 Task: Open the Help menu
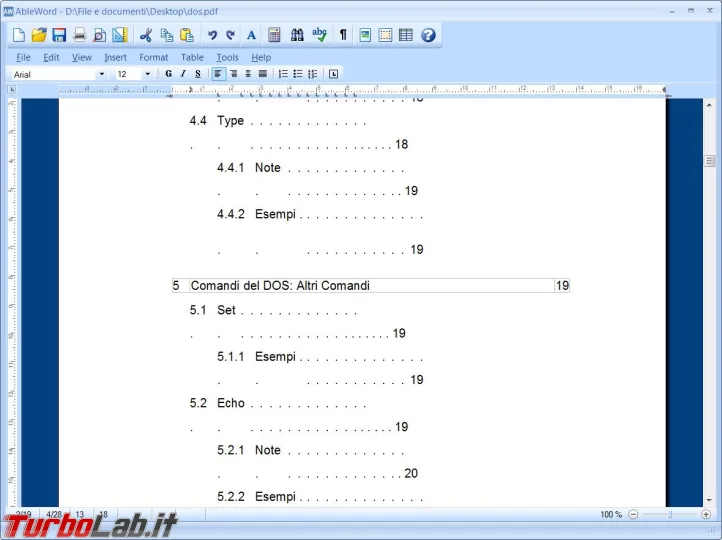(x=261, y=58)
